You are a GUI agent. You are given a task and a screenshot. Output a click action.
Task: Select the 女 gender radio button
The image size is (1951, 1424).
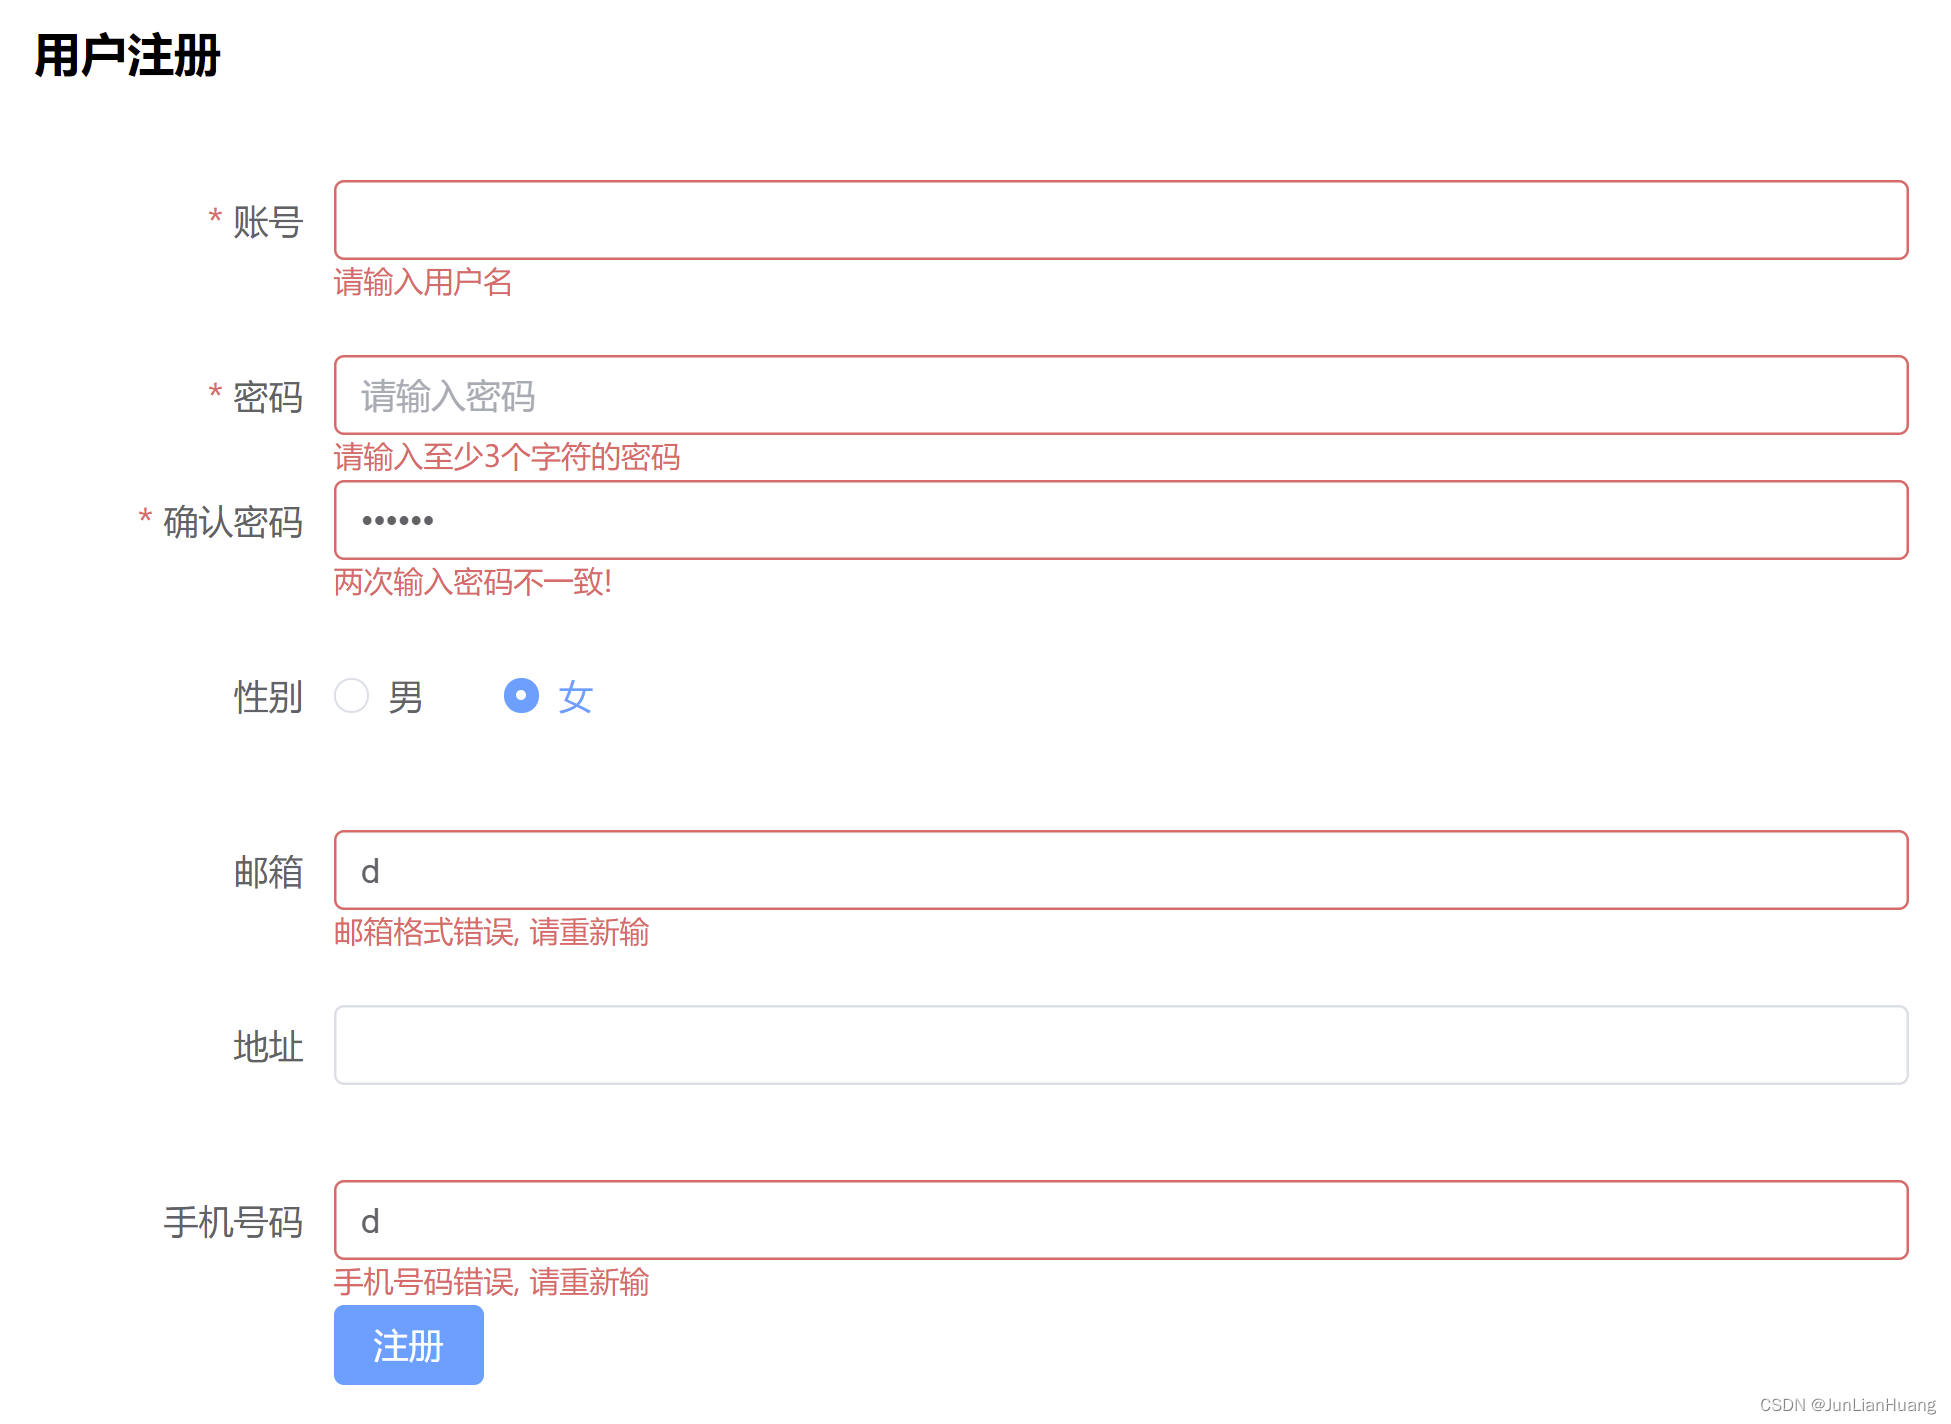coord(521,695)
